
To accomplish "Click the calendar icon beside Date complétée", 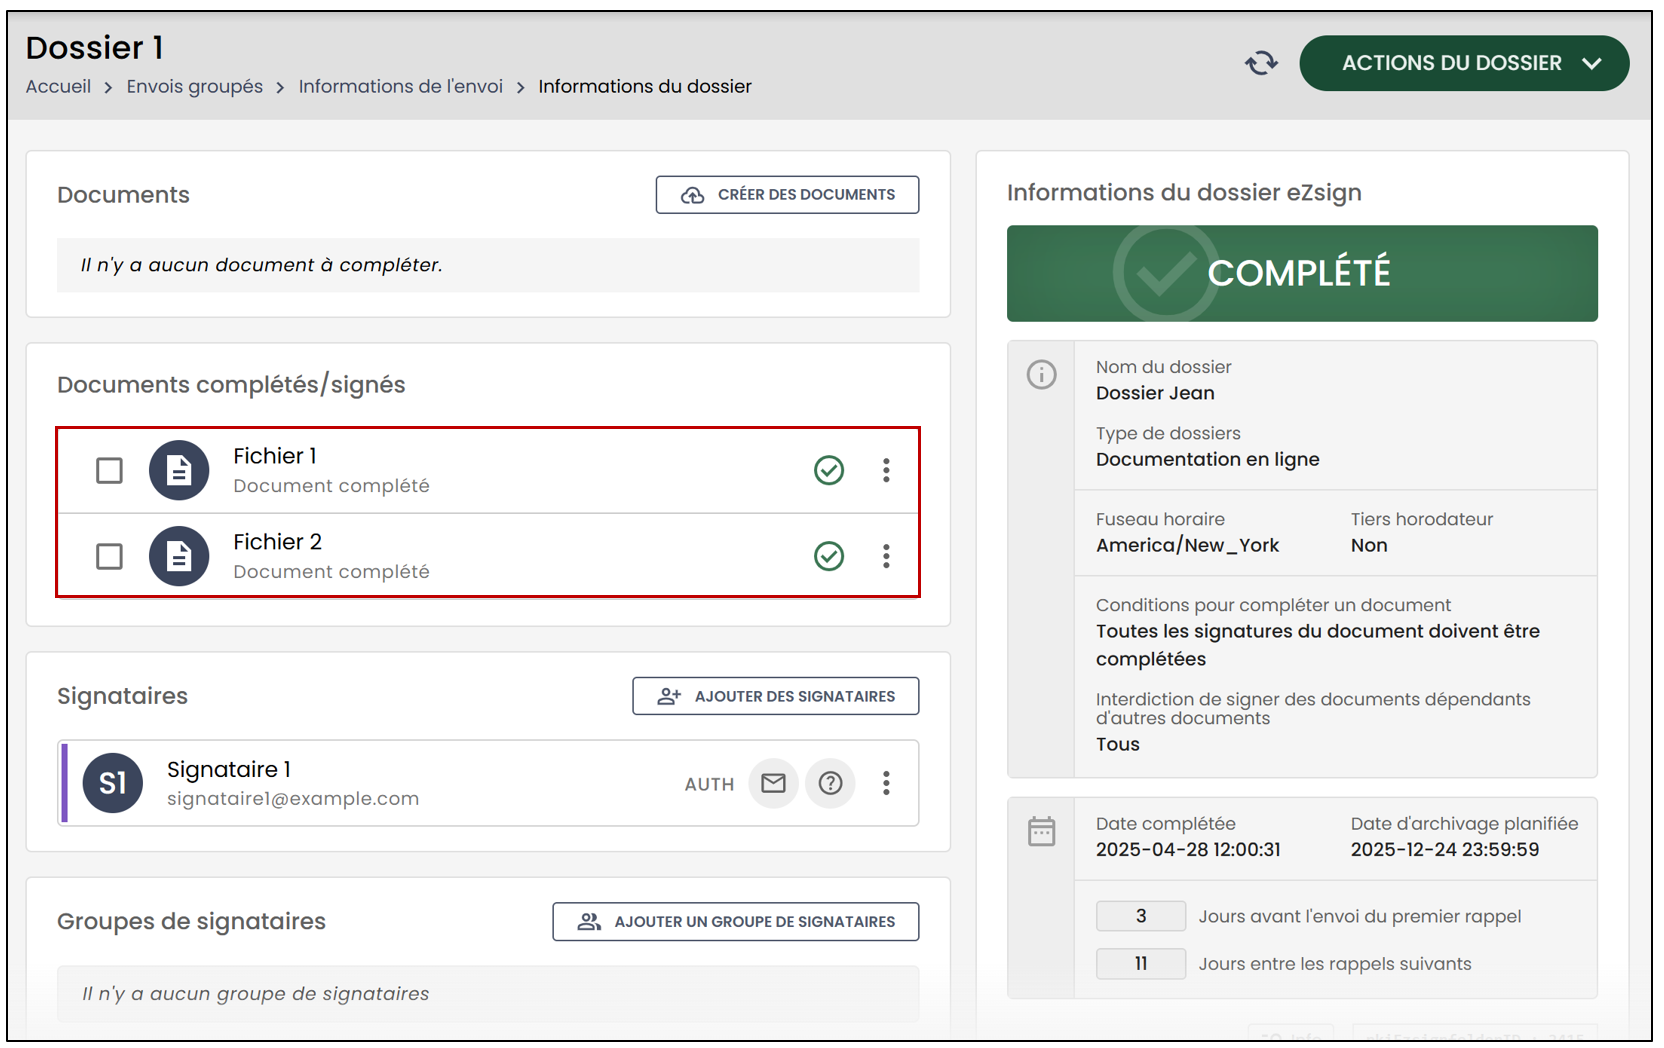I will (x=1041, y=831).
